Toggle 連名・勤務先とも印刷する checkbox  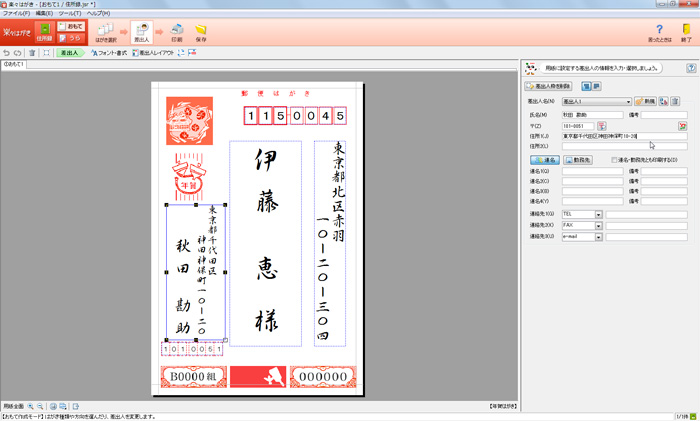coord(614,159)
